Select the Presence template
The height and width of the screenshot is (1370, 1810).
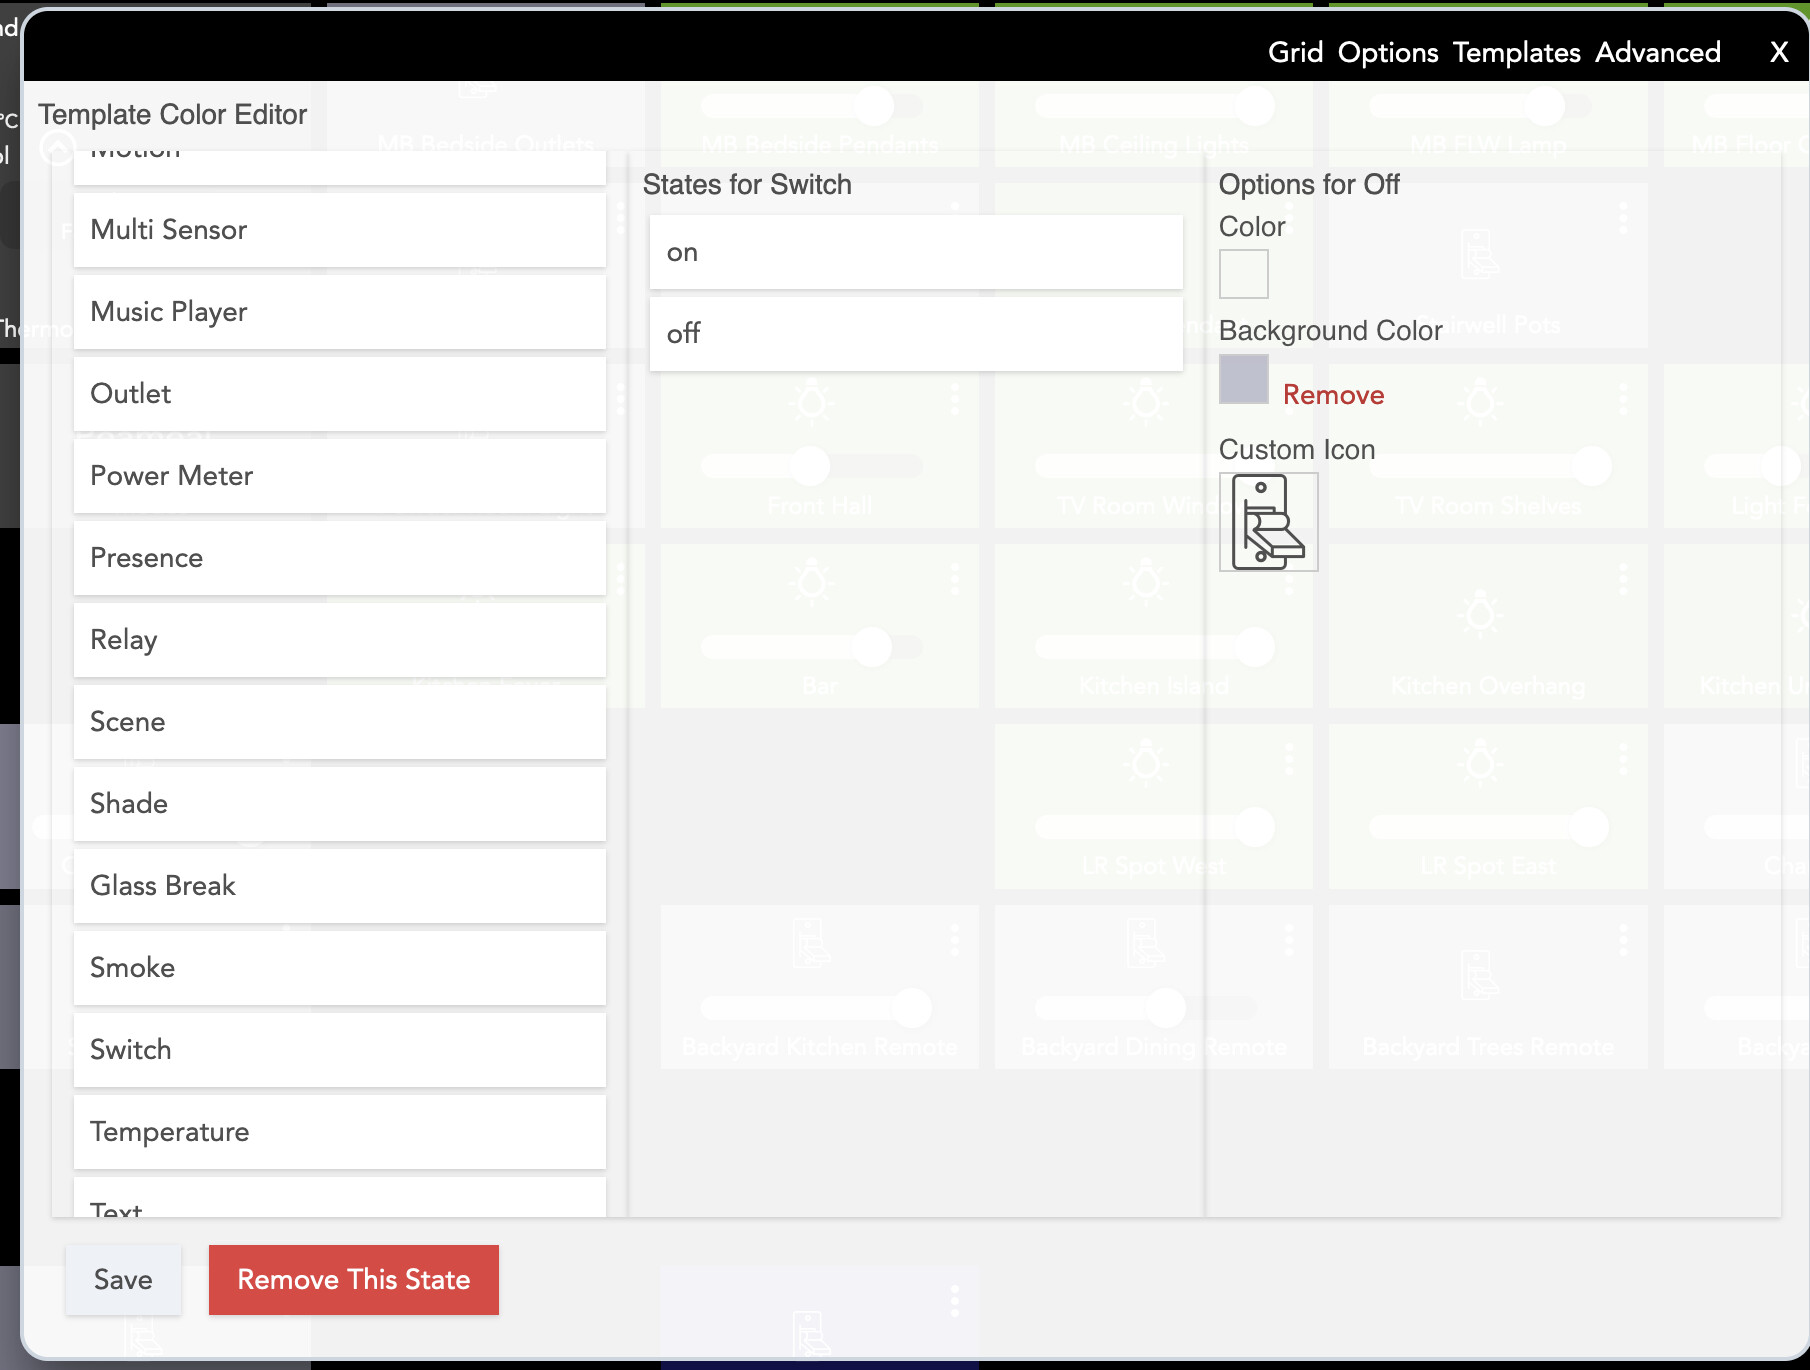pos(340,558)
